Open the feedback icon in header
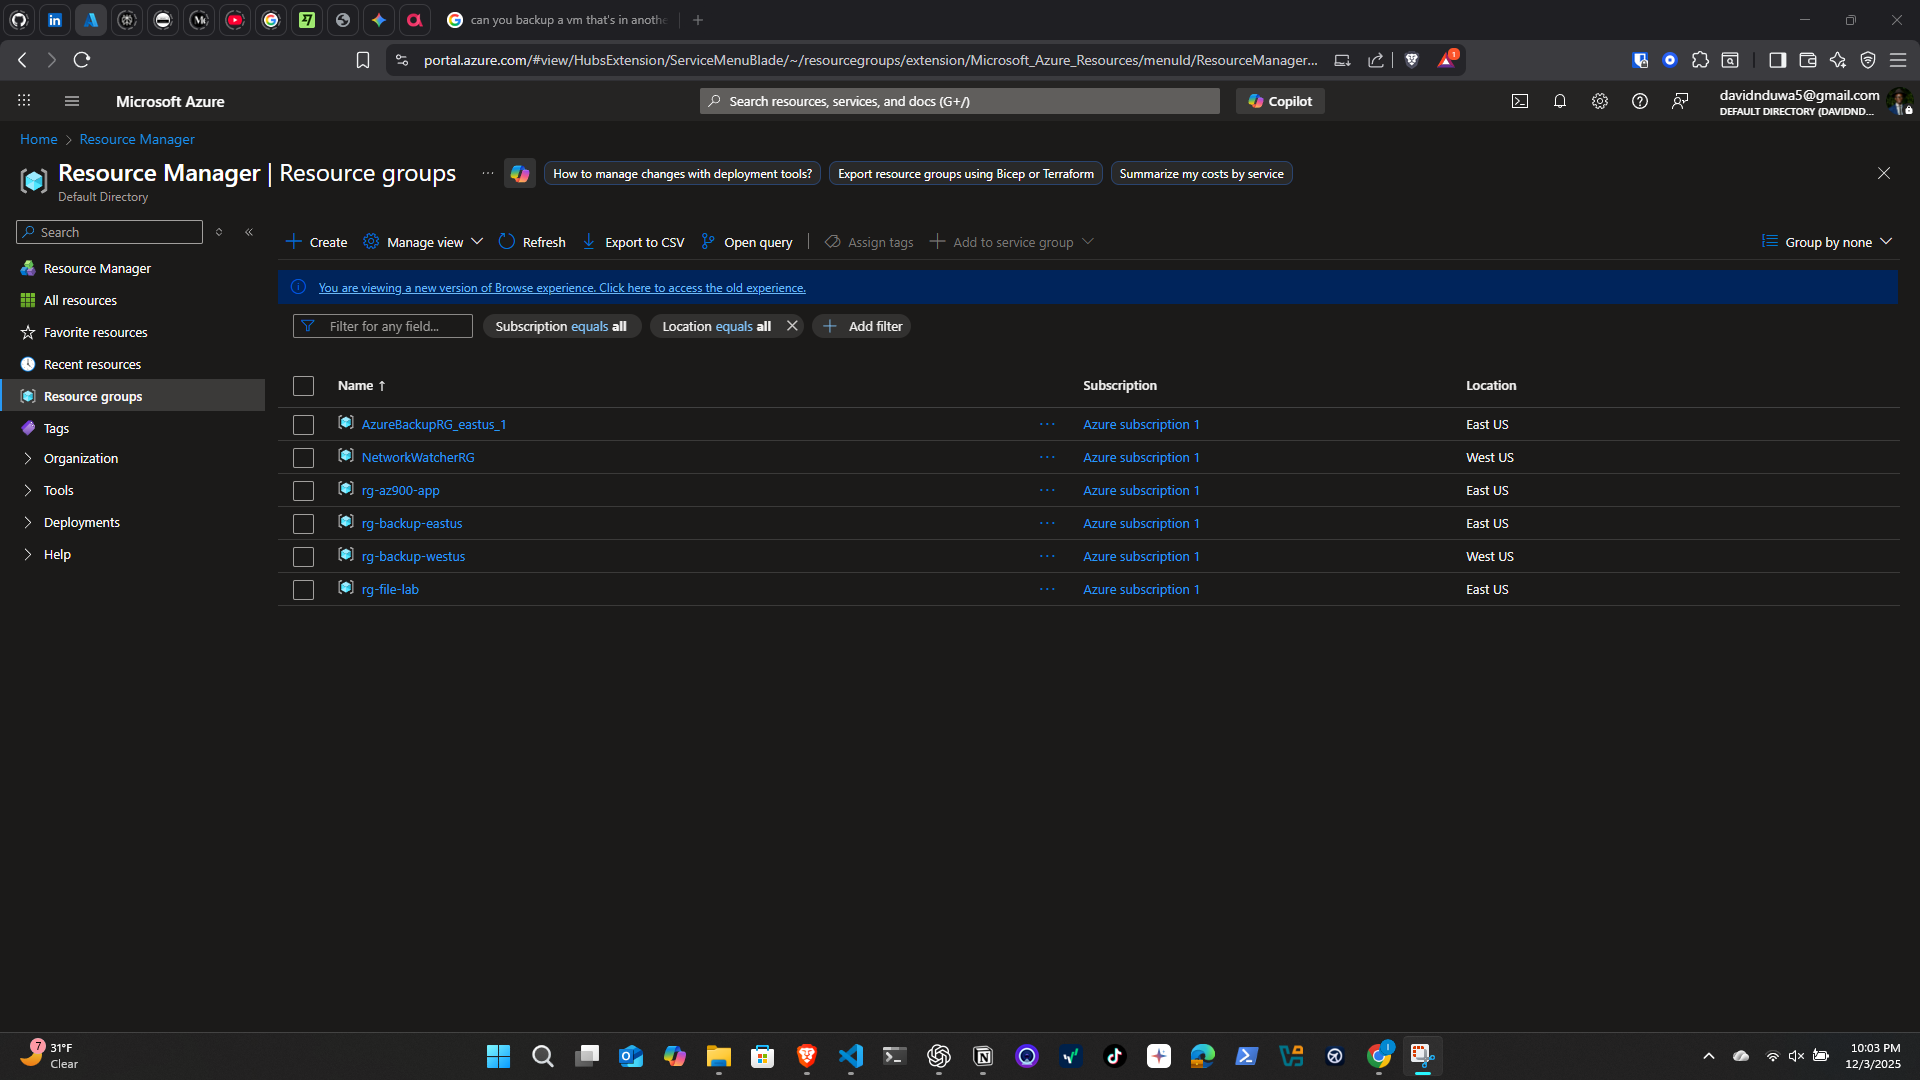Image resolution: width=1920 pixels, height=1080 pixels. click(1680, 101)
